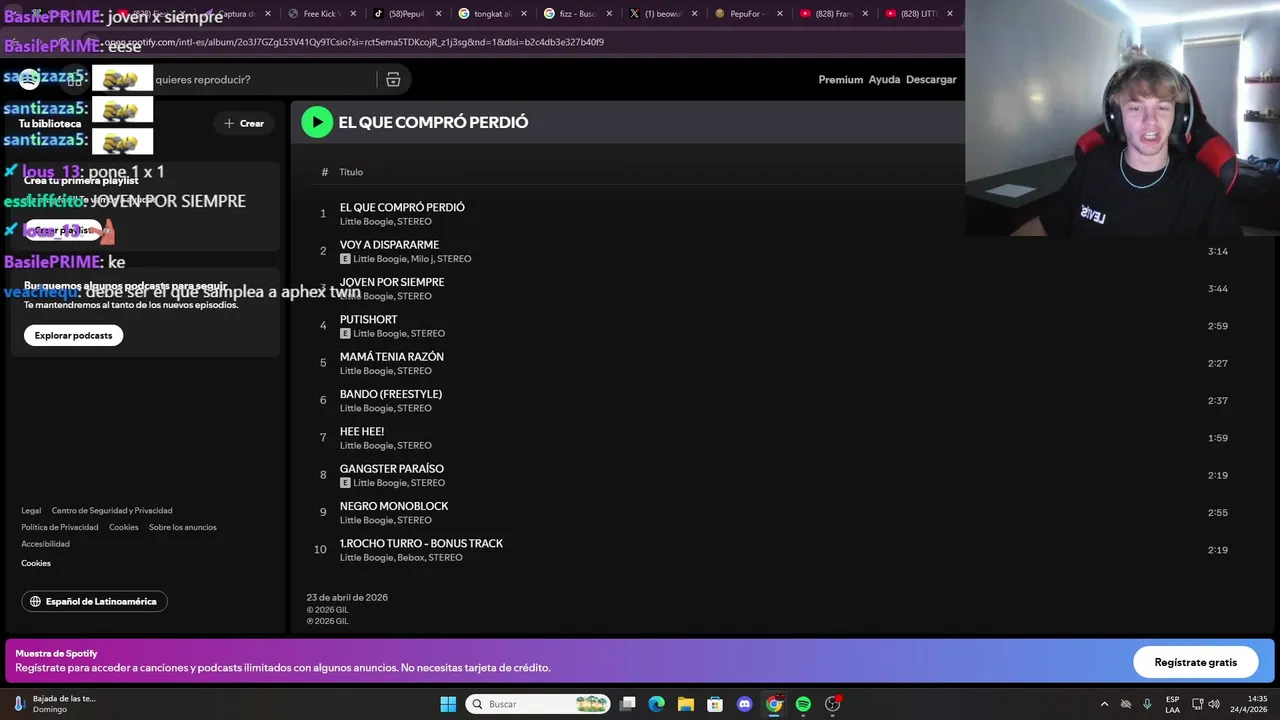This screenshot has width=1280, height=720.
Task: Open the ESP LAA language indicator
Action: (1172, 704)
